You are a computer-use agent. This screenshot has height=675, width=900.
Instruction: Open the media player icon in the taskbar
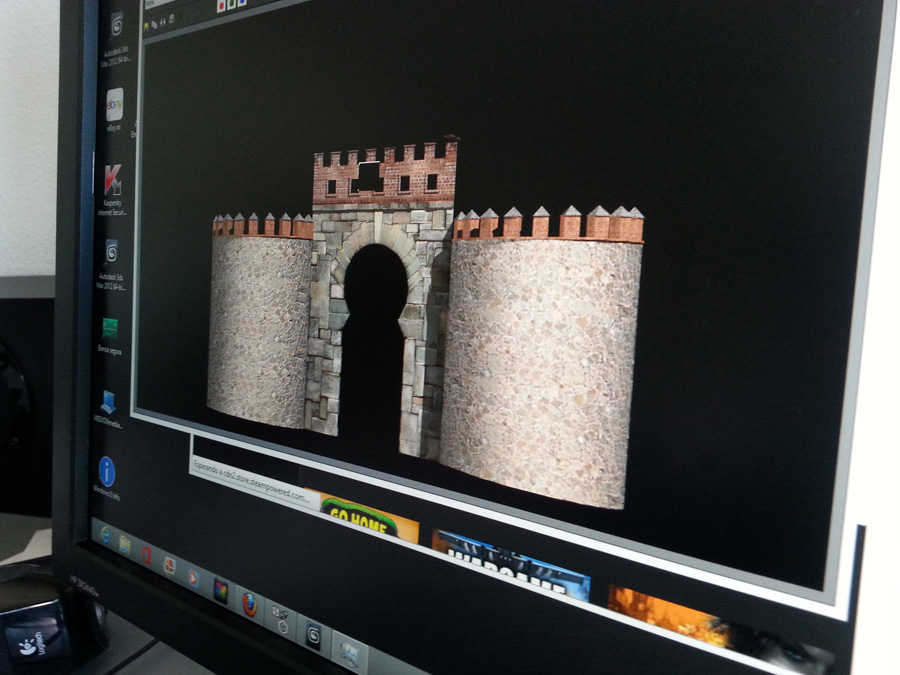[x=193, y=578]
